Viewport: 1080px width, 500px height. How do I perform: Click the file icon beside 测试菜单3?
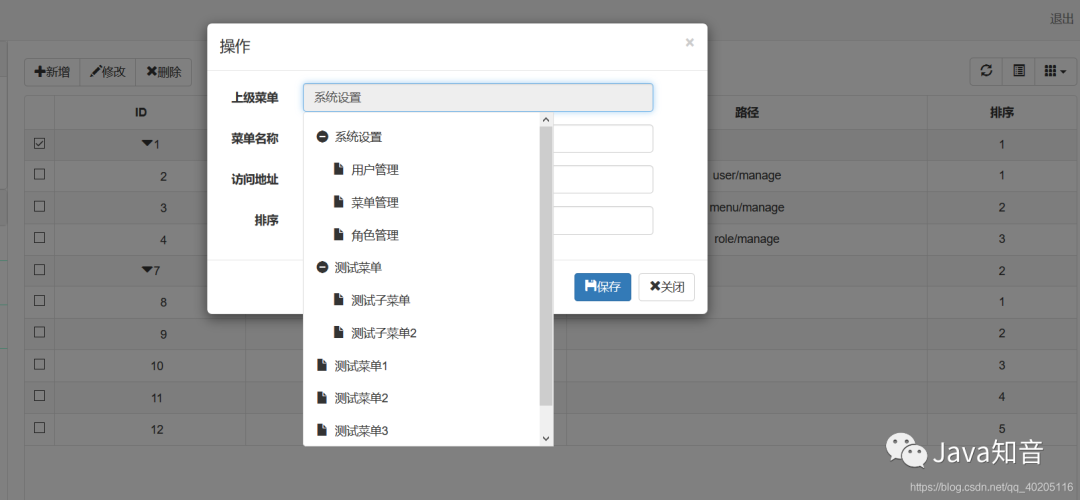tap(322, 430)
